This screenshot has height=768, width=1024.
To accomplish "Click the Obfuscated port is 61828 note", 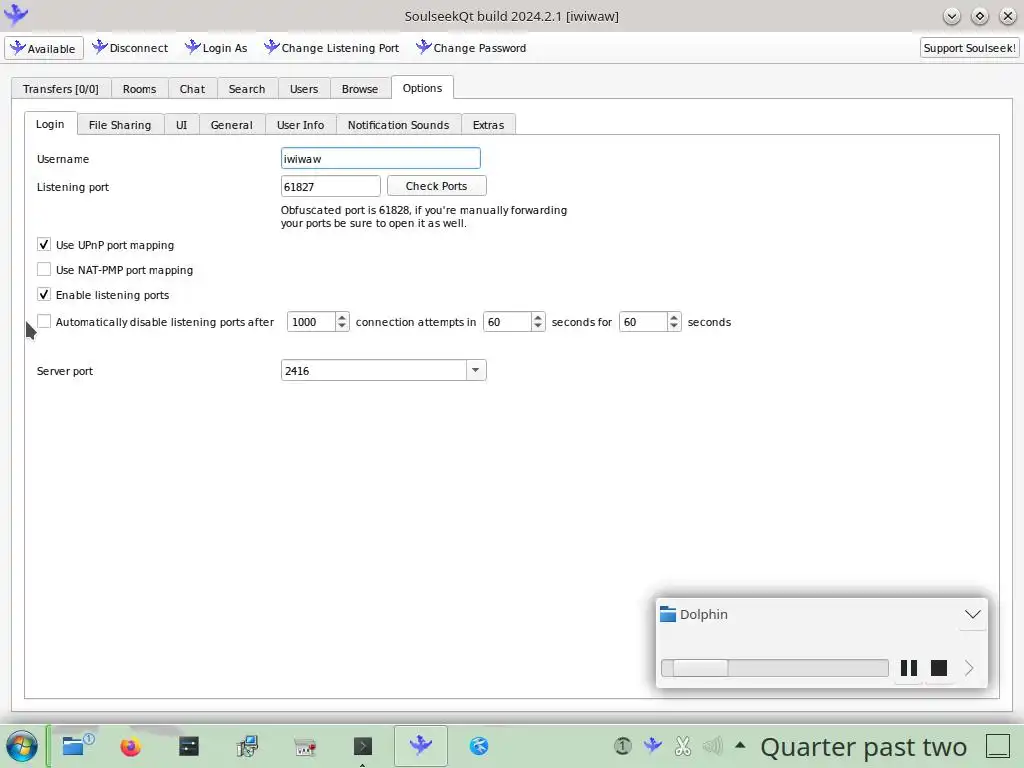I will coord(424,216).
